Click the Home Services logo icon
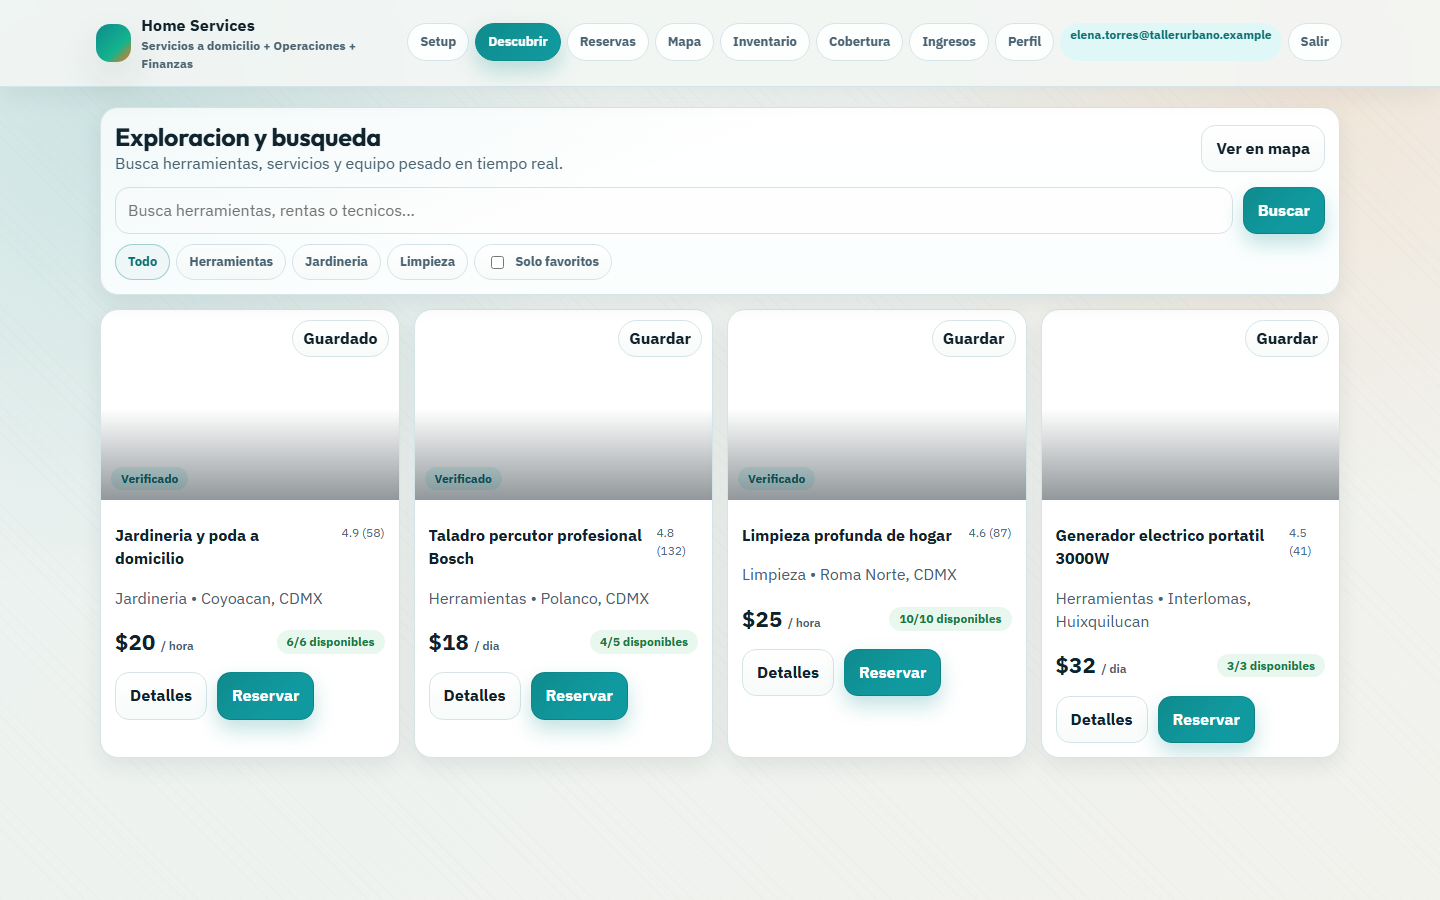The width and height of the screenshot is (1440, 900). [113, 43]
